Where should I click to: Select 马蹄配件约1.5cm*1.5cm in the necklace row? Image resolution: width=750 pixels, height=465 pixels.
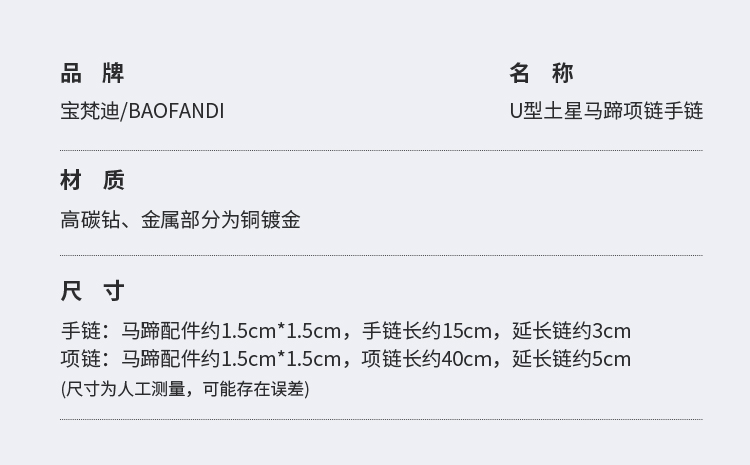[x=231, y=359]
